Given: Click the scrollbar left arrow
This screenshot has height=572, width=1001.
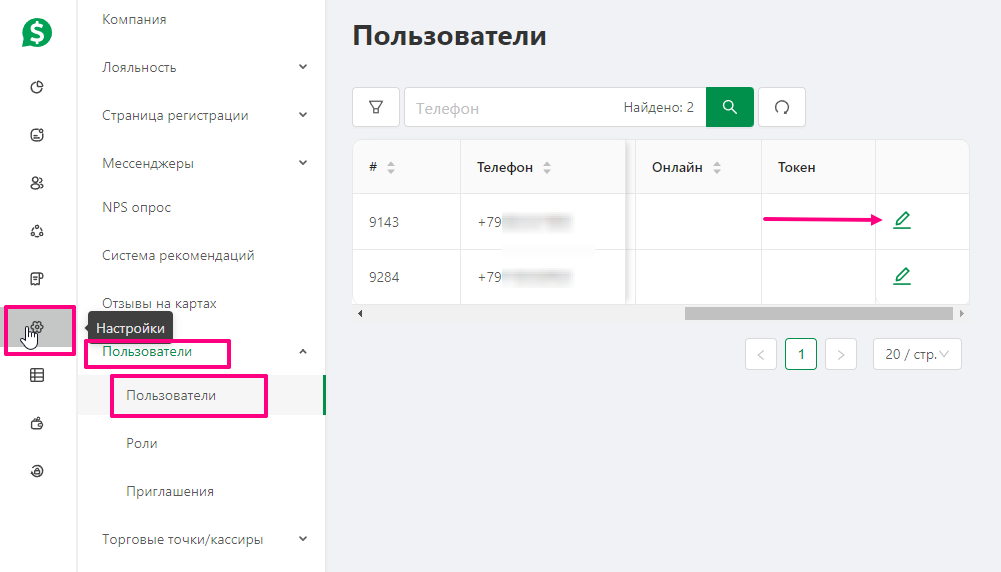Looking at the screenshot, I should pos(360,313).
